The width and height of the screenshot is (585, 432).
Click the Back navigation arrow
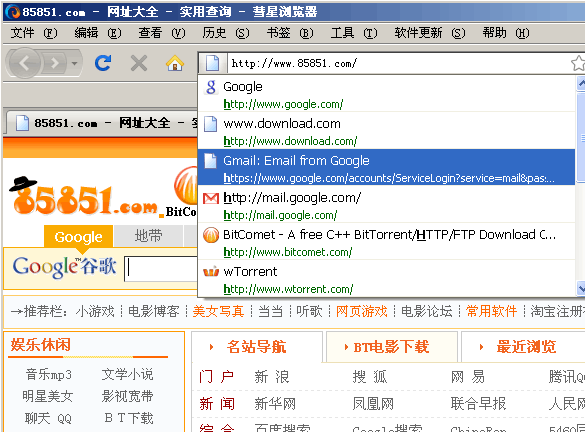click(x=24, y=63)
